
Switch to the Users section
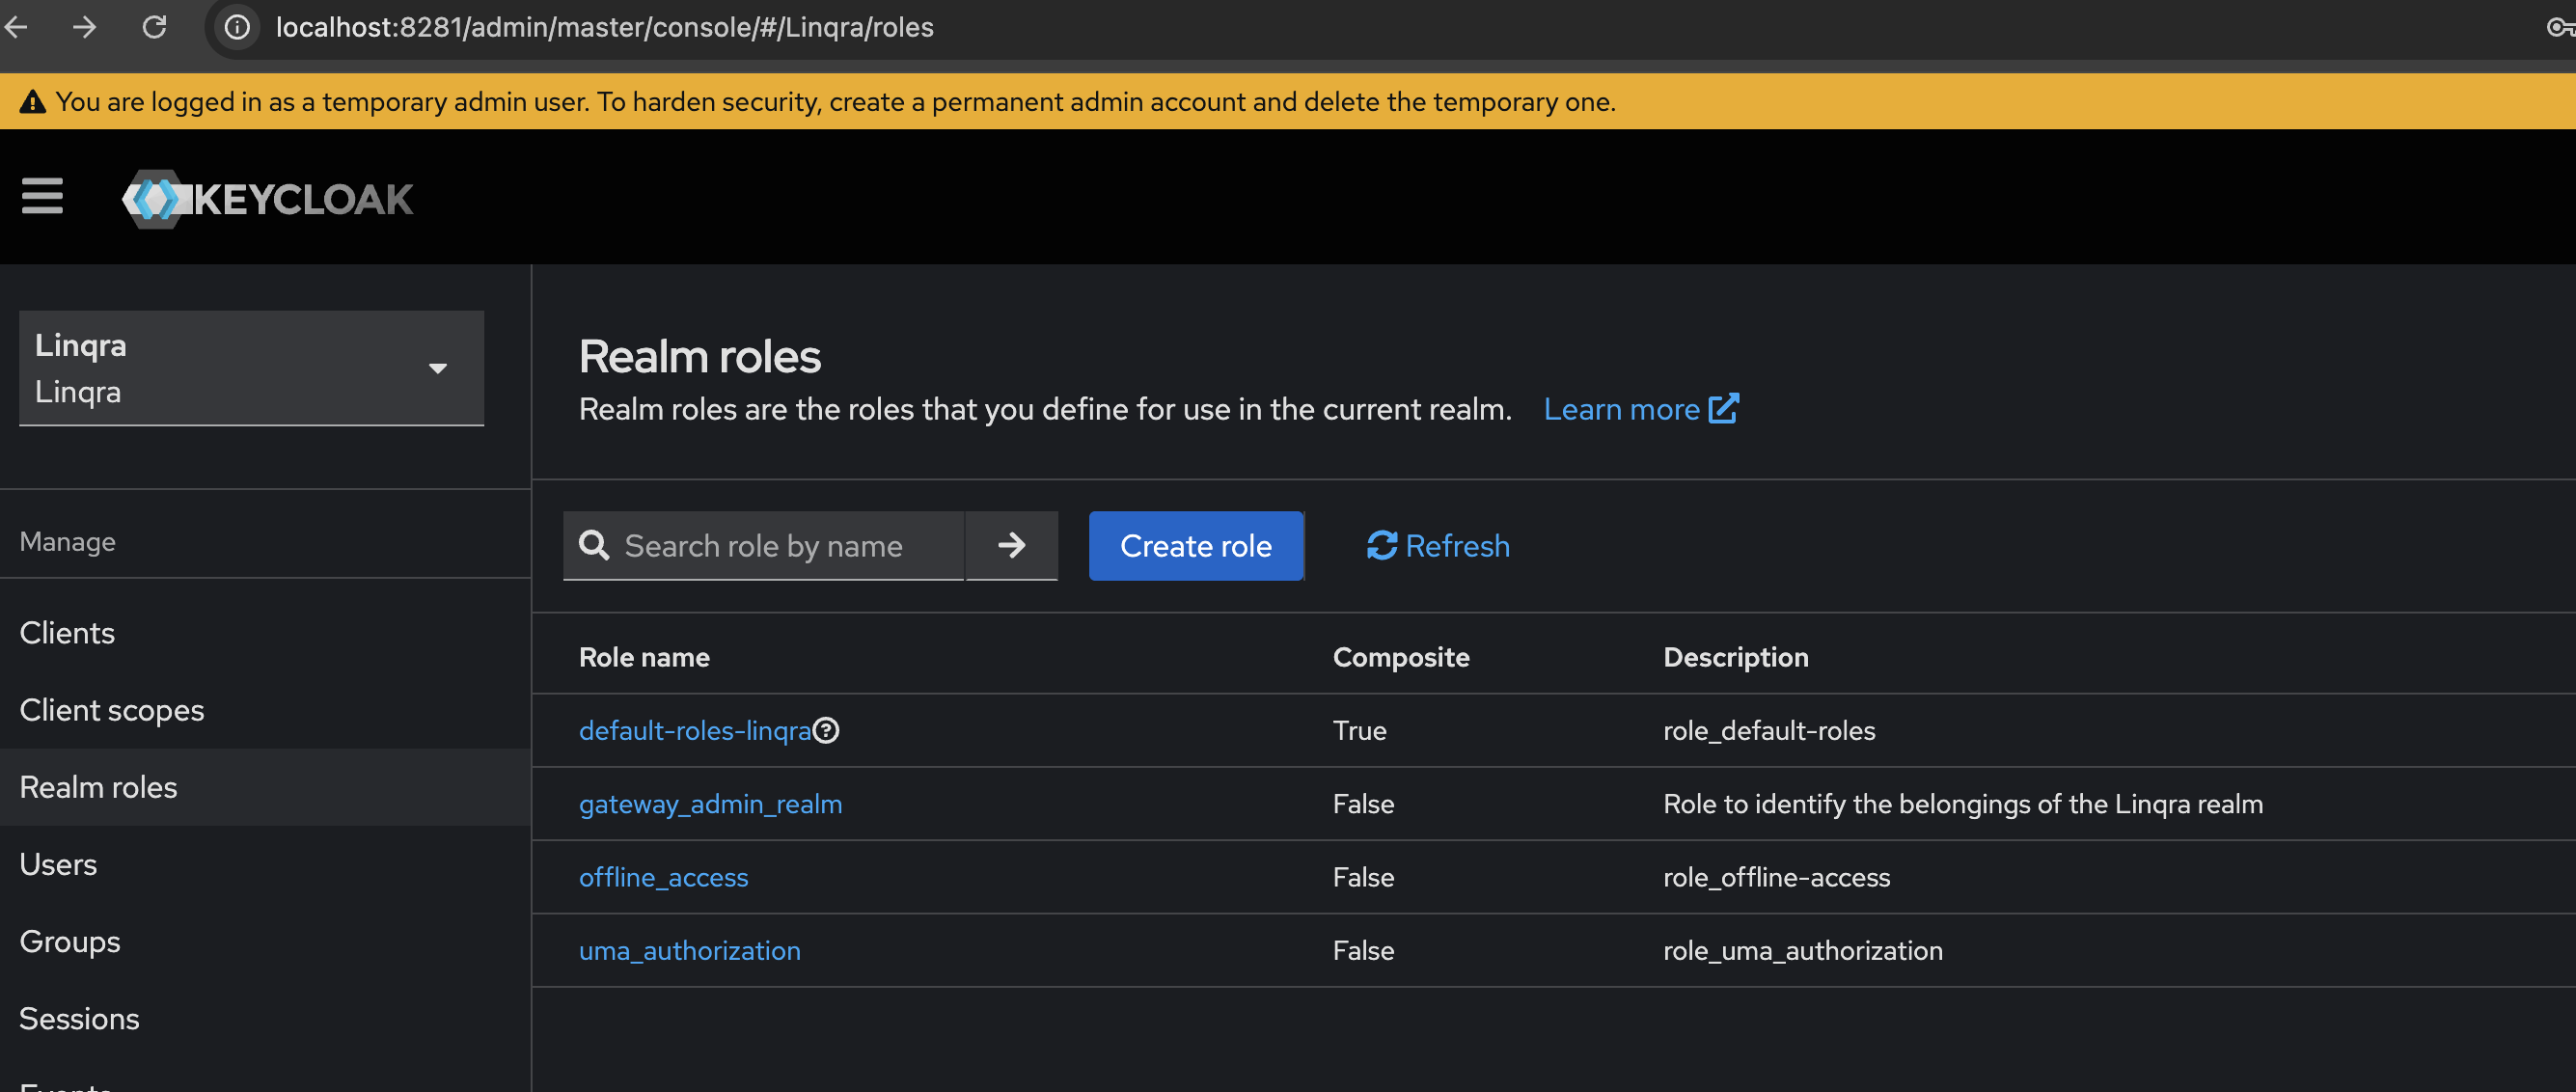(57, 864)
